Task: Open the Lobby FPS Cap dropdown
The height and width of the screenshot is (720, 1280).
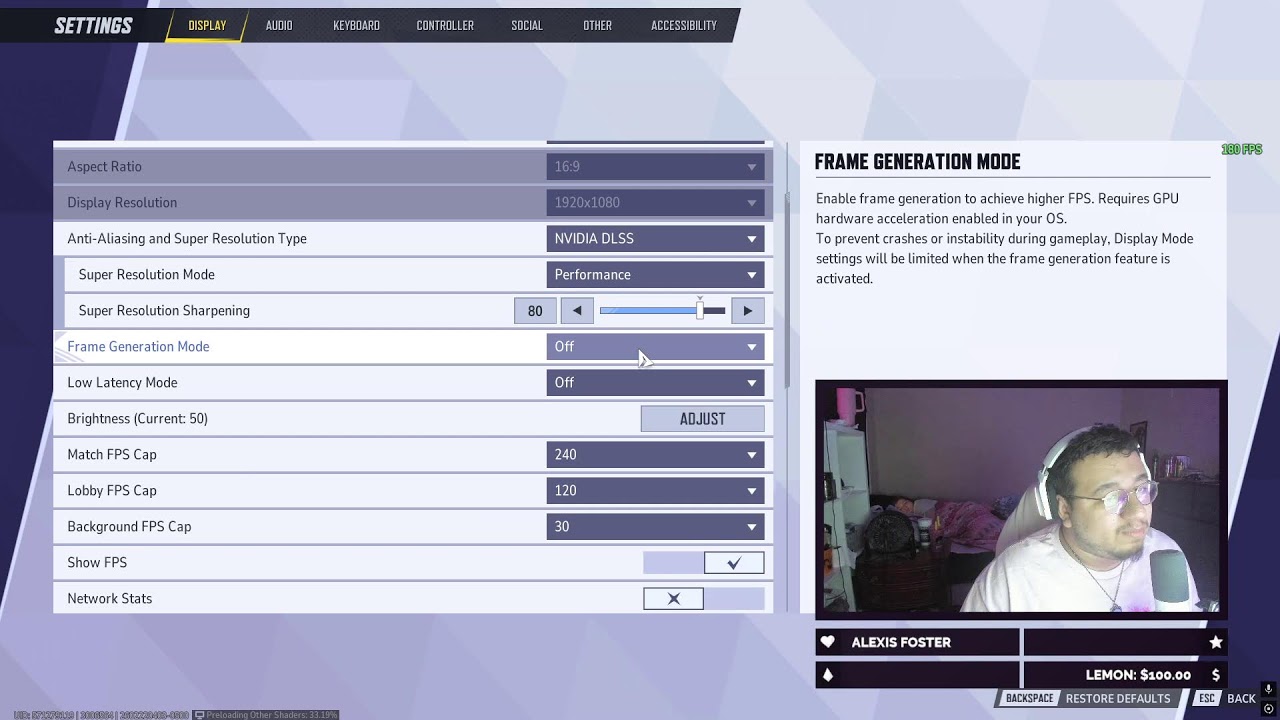Action: point(655,491)
